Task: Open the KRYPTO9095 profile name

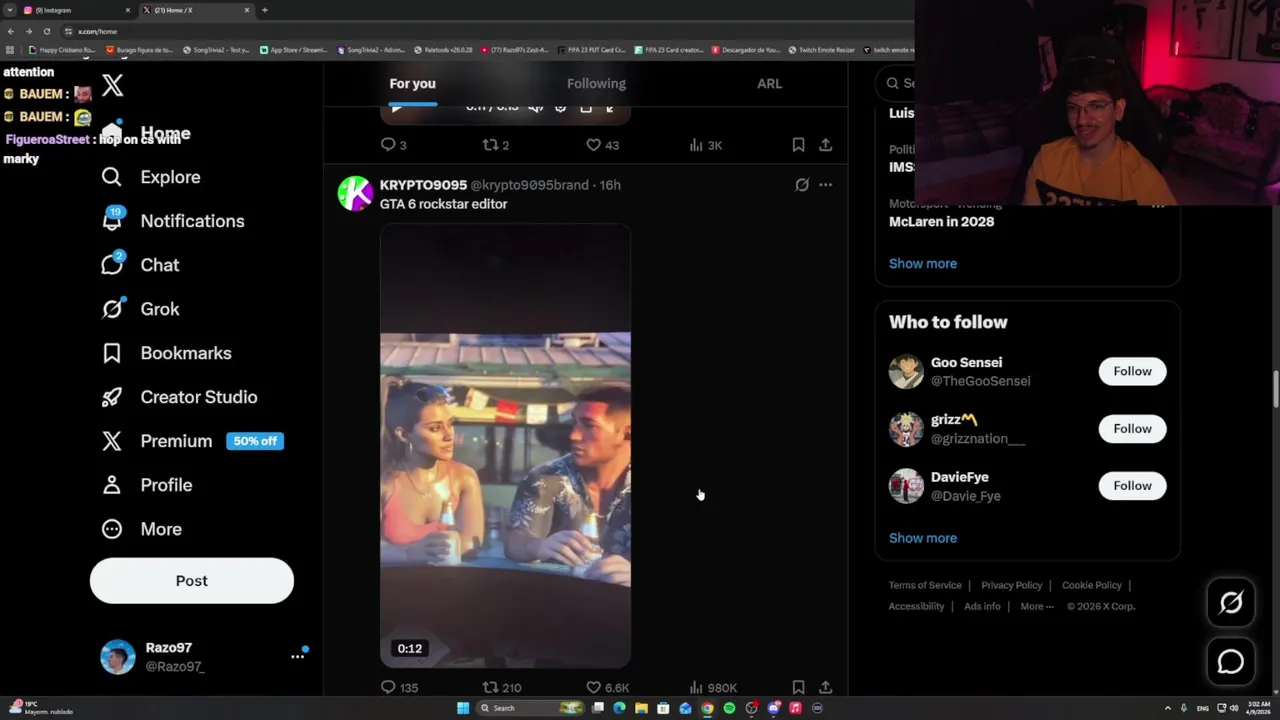Action: pos(423,185)
